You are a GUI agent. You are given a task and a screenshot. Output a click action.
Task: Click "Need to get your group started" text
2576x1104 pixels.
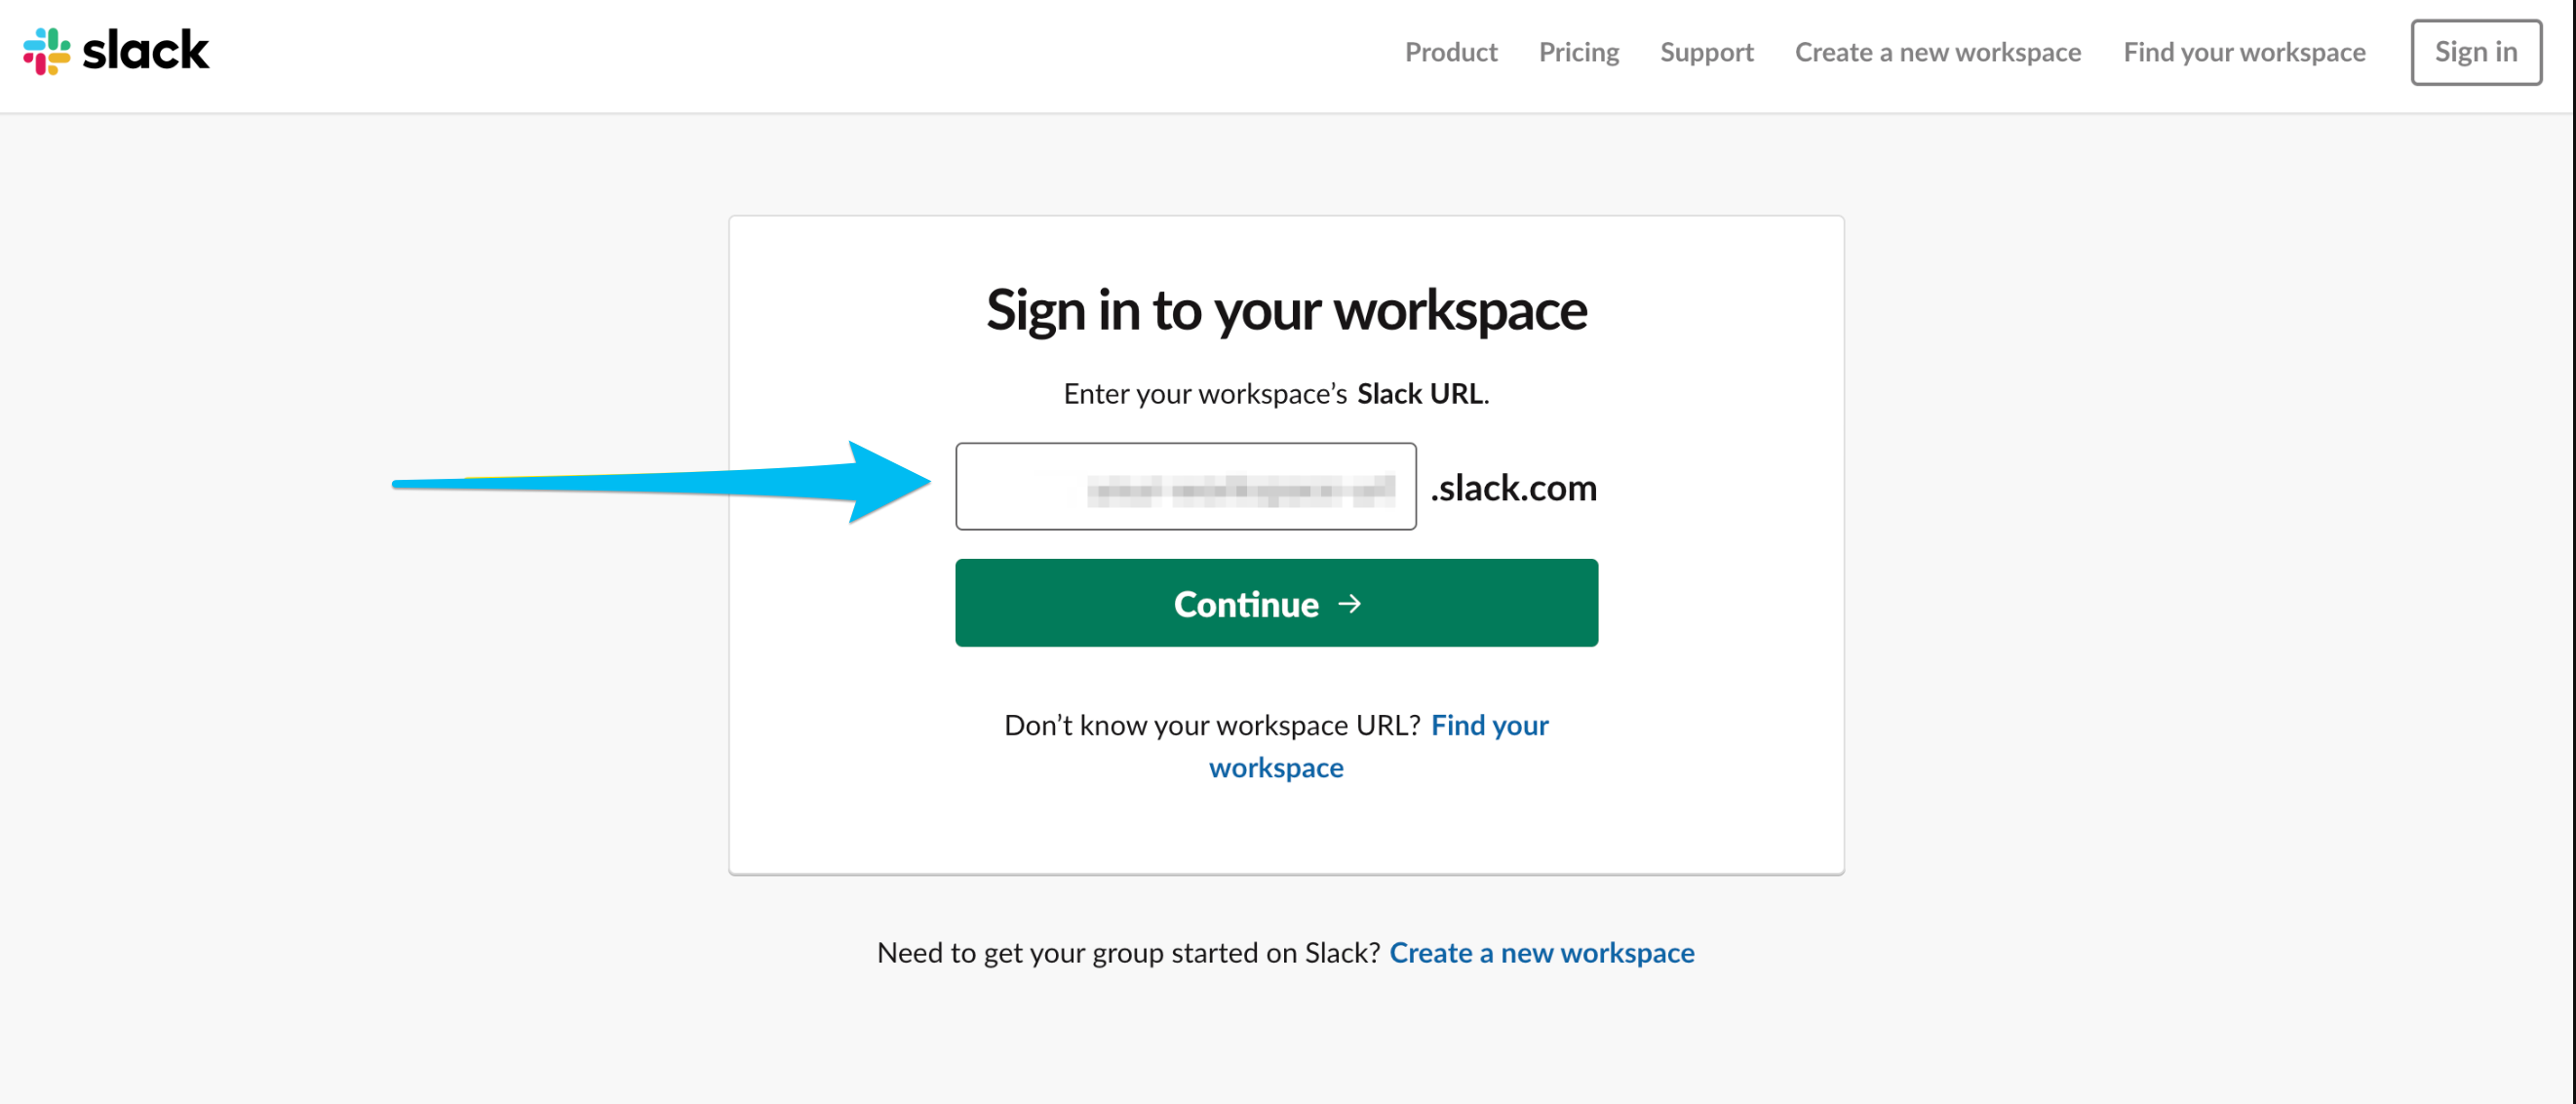click(x=1127, y=952)
